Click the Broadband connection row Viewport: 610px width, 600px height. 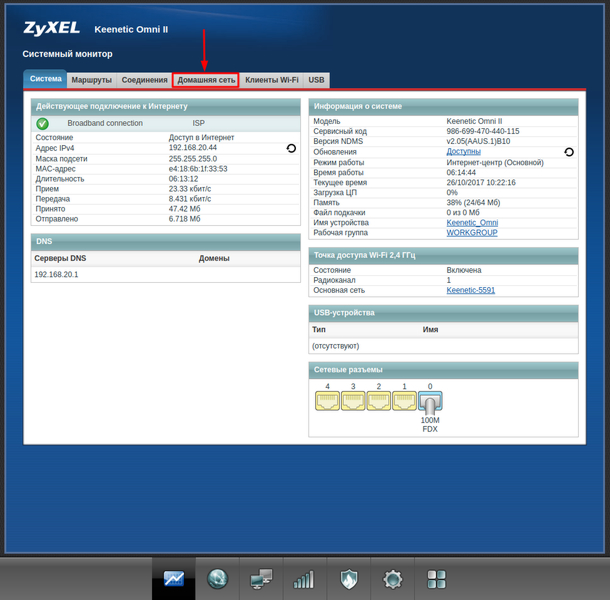(x=166, y=123)
